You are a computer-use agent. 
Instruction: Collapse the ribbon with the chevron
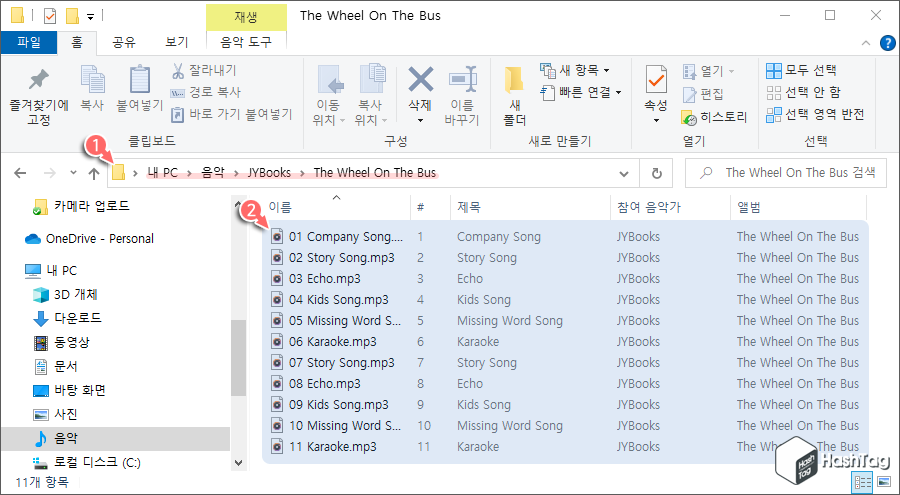[866, 43]
